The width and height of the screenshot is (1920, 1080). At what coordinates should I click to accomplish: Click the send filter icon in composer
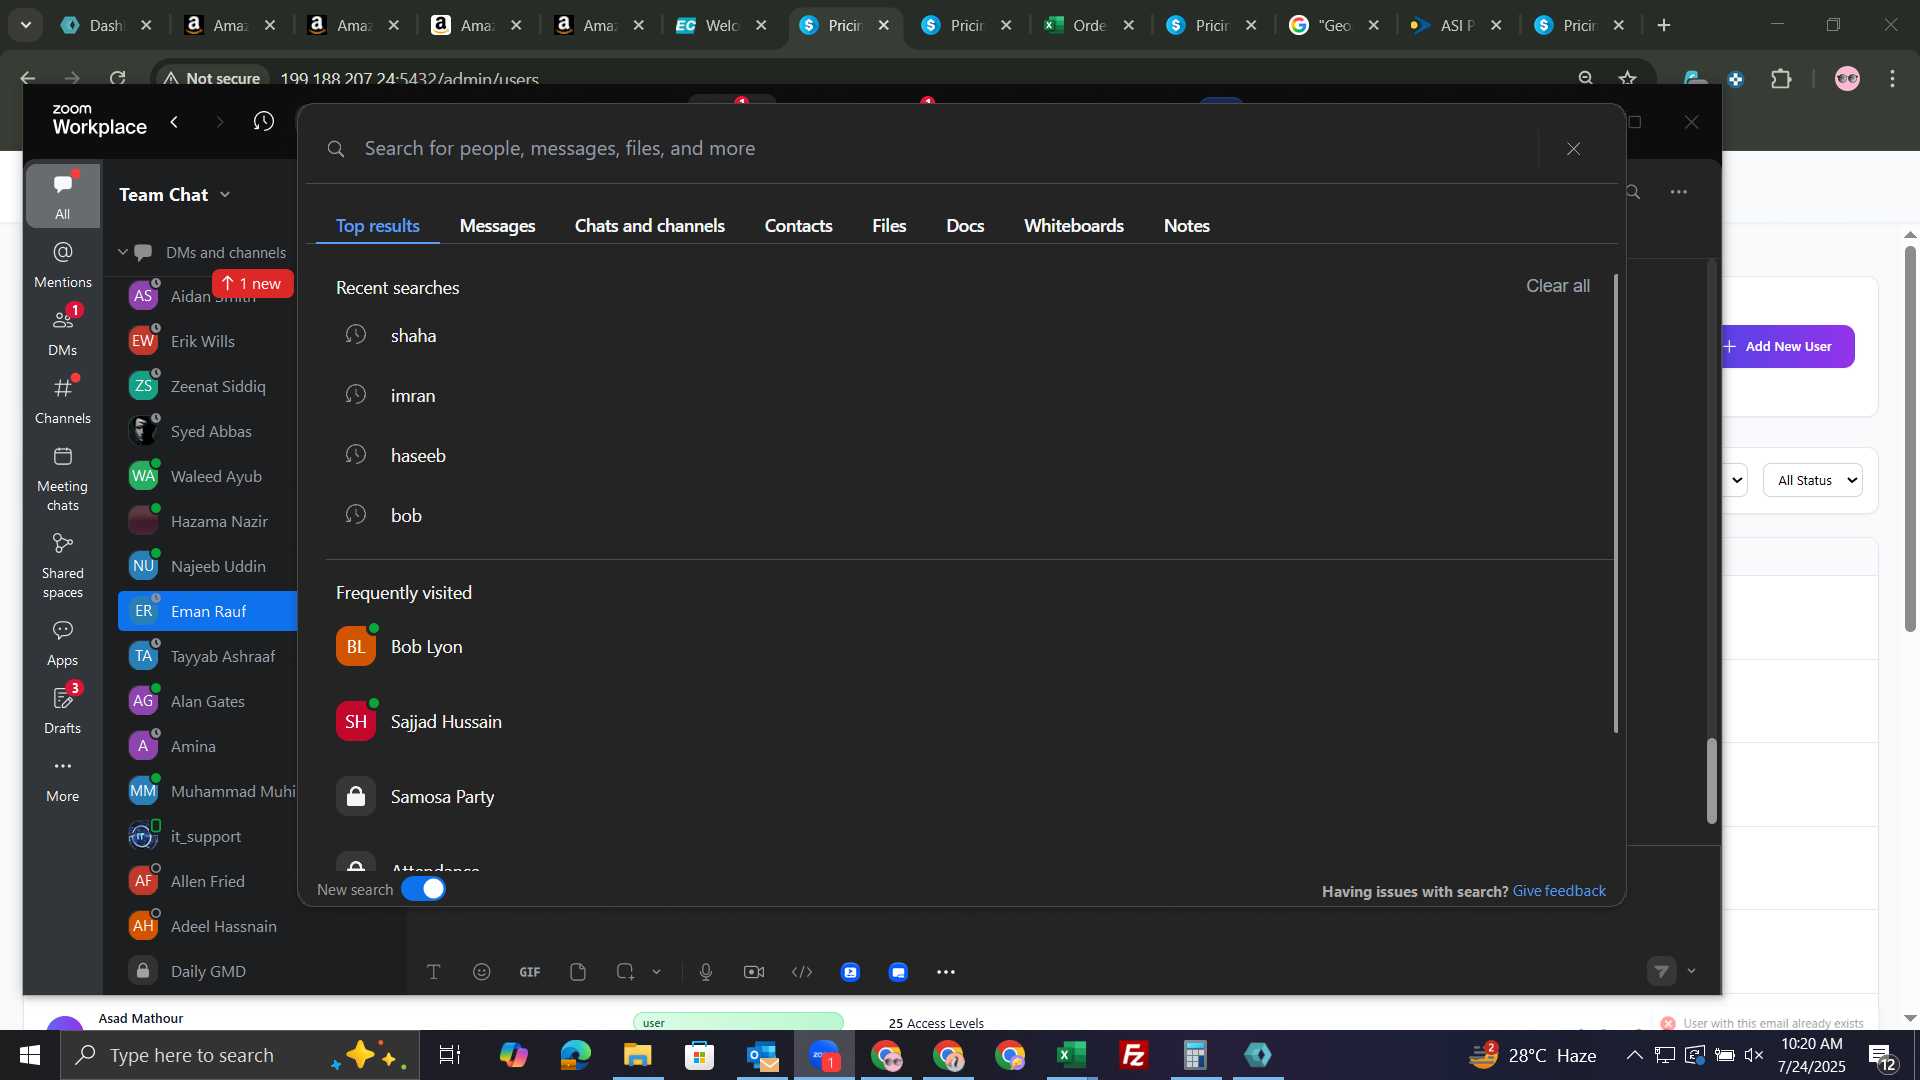point(1661,971)
